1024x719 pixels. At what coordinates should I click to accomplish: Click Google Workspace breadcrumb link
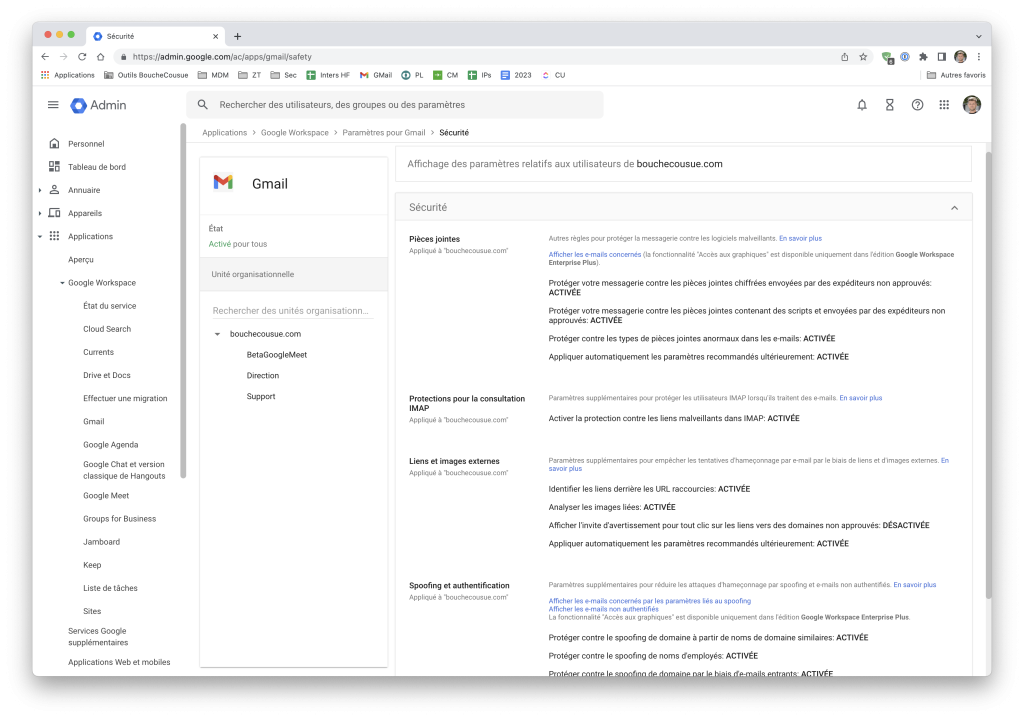pos(295,133)
